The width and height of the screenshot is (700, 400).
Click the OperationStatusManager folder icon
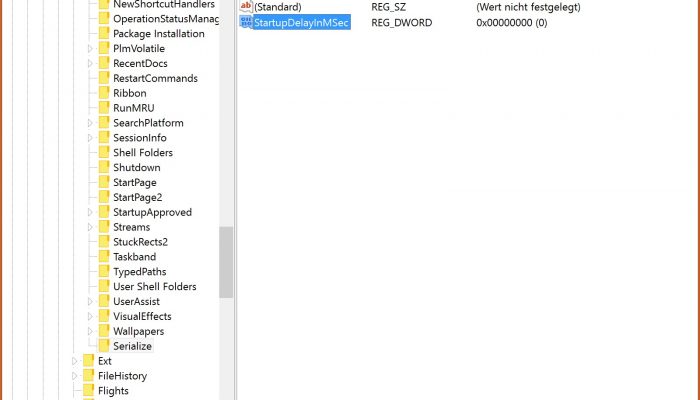[x=104, y=19]
